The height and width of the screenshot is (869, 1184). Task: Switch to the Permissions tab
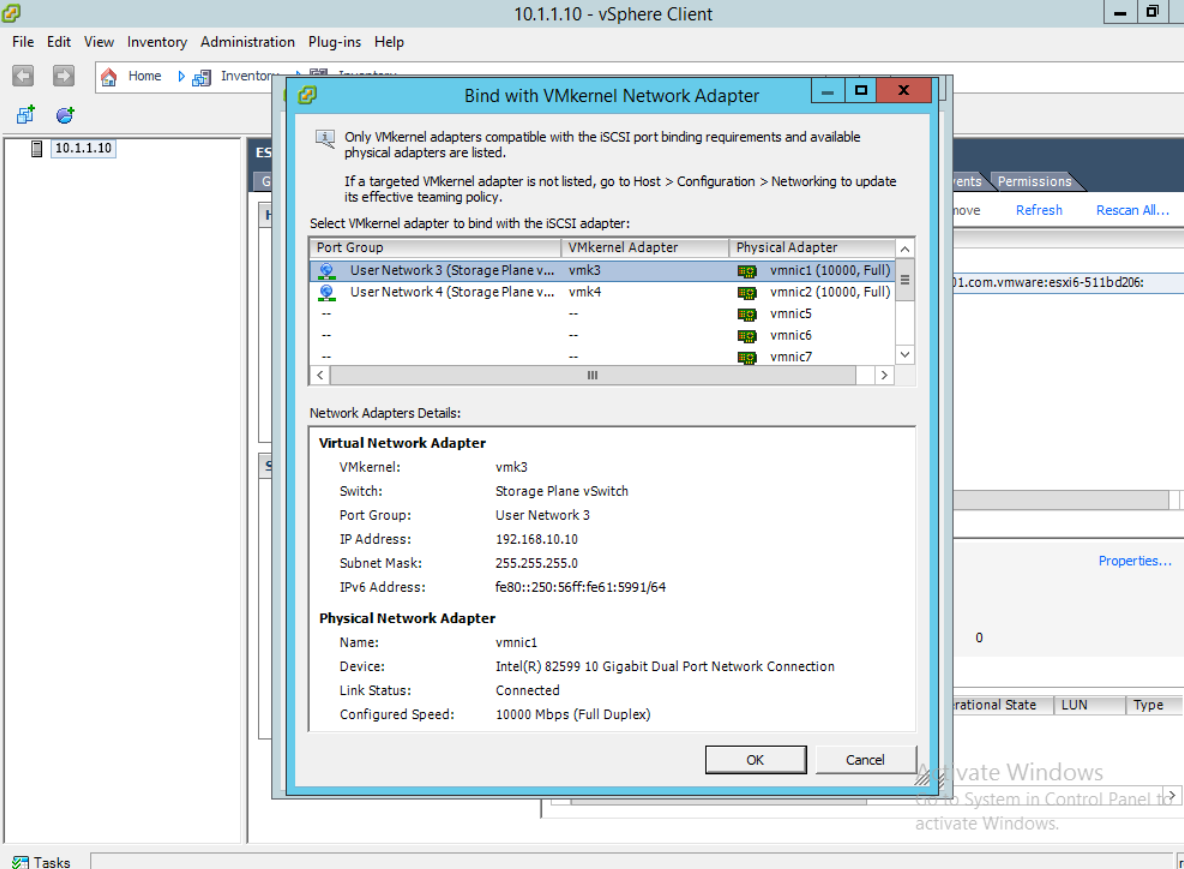[1035, 181]
